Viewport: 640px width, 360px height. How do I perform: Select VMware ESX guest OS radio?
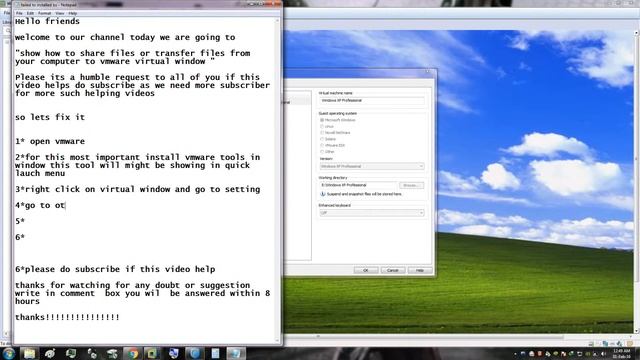[322, 145]
